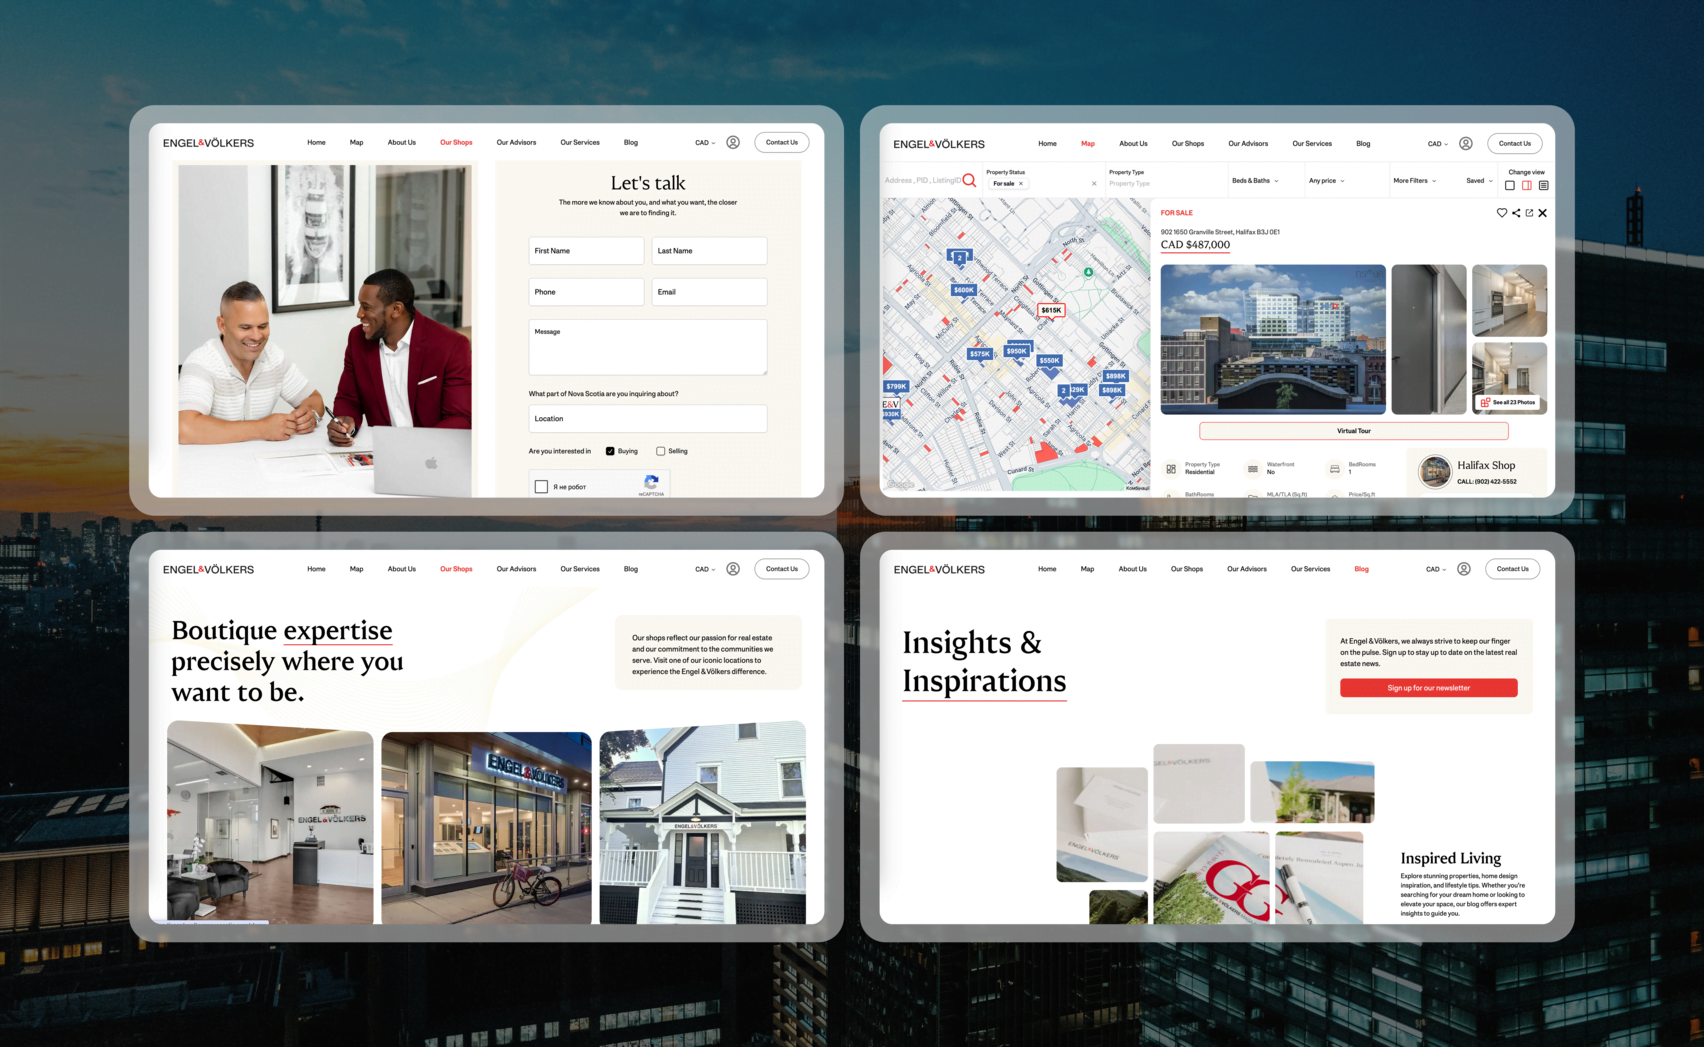This screenshot has width=1704, height=1047.
Task: Expand the More Filters dropdown
Action: tap(1414, 181)
